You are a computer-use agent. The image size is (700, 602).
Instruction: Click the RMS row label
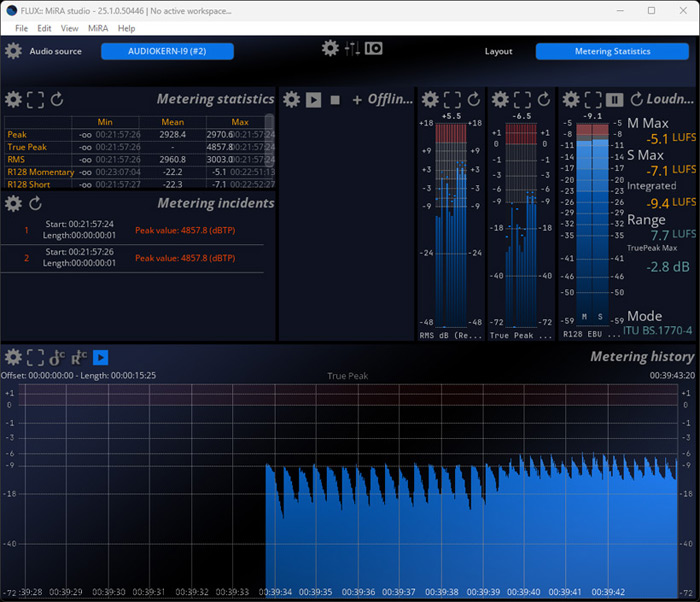16,159
